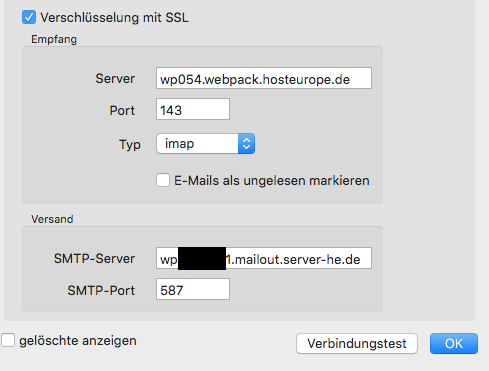Run the Verbindungstest button
Viewport: 489px width, 371px height.
click(x=357, y=343)
